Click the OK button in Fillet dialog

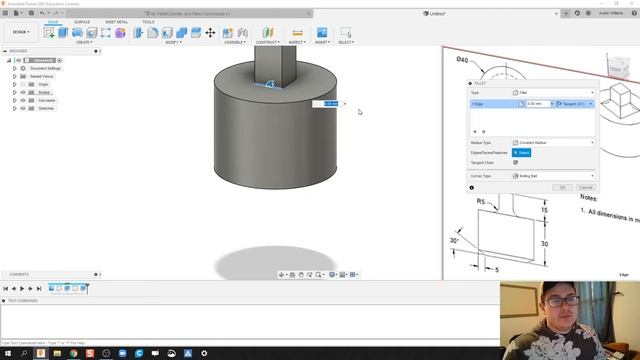562,187
